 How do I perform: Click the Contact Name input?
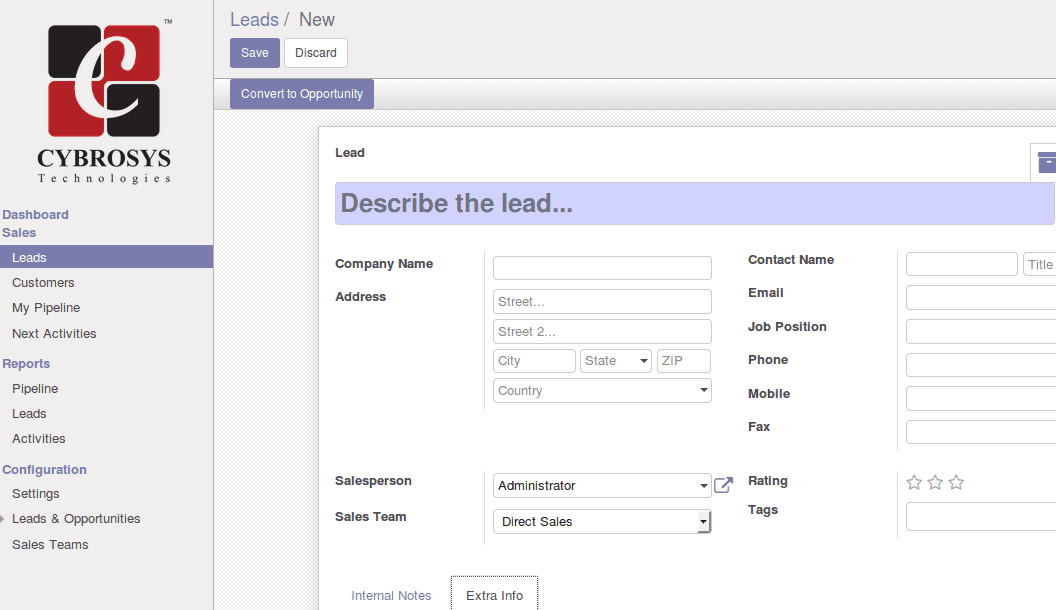click(x=962, y=264)
